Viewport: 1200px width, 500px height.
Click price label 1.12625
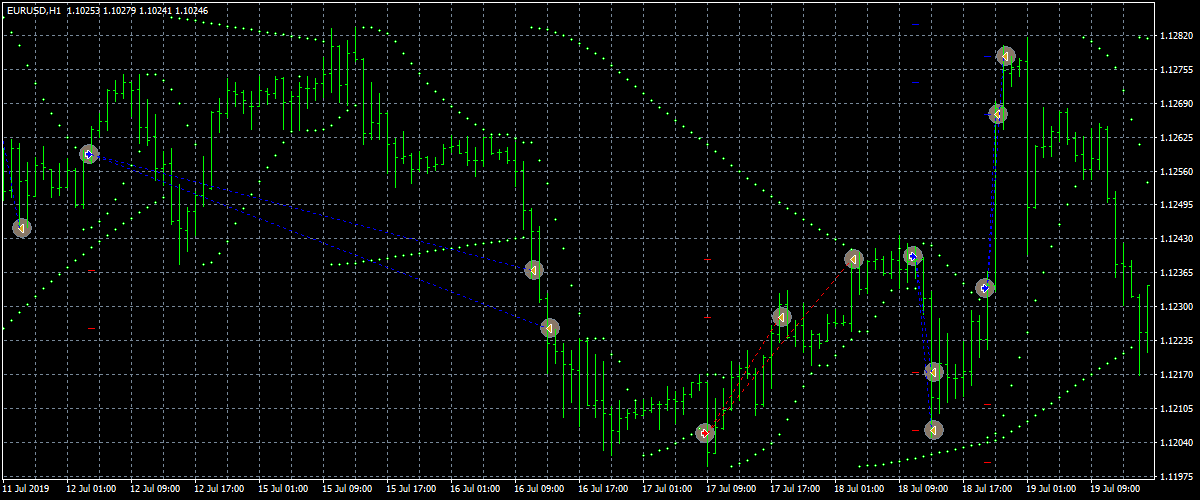1176,137
